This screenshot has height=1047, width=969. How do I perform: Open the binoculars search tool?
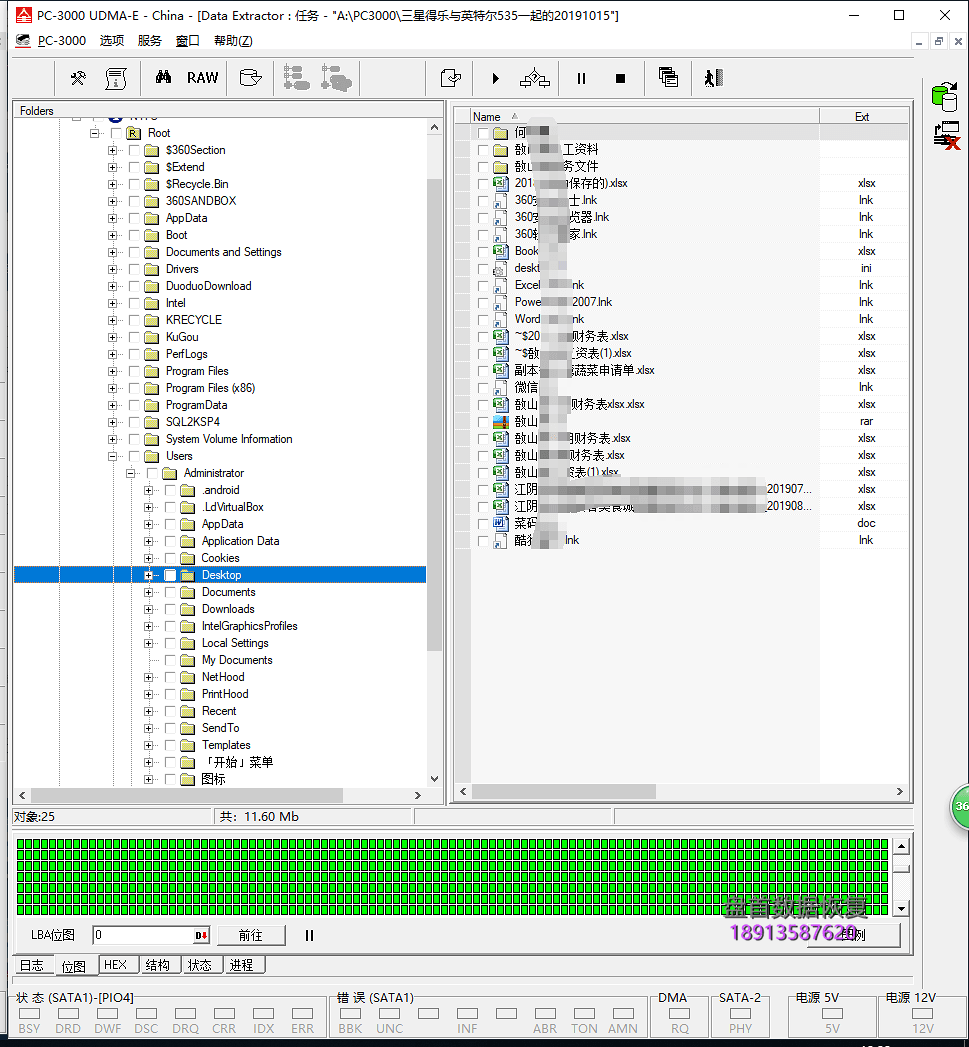click(x=163, y=77)
